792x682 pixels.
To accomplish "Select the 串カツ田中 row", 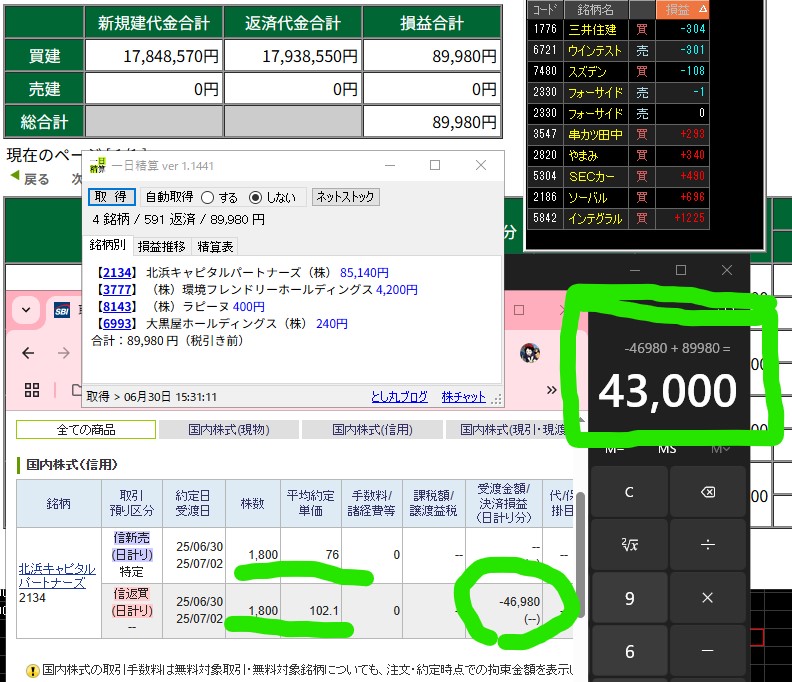I will [618, 134].
